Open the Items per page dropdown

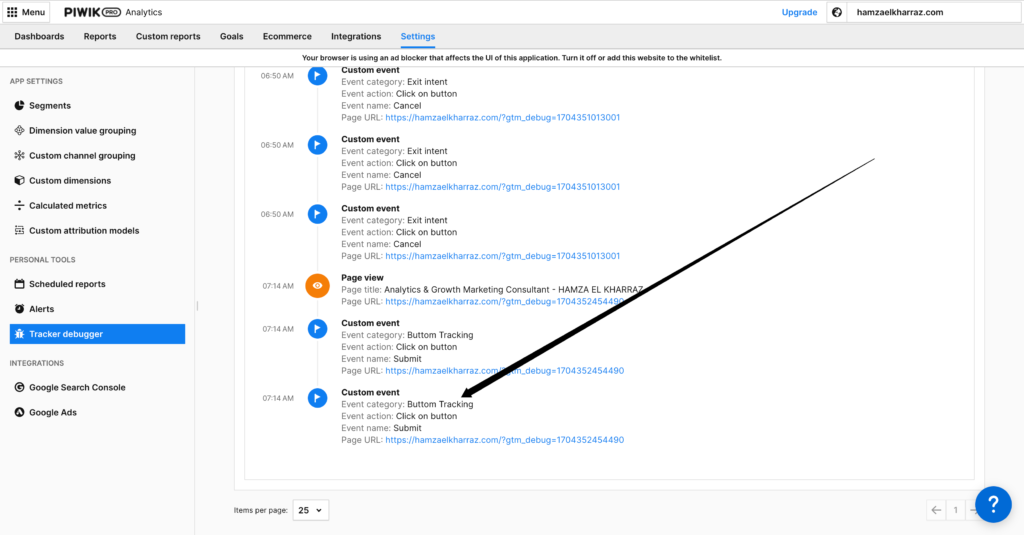point(310,510)
